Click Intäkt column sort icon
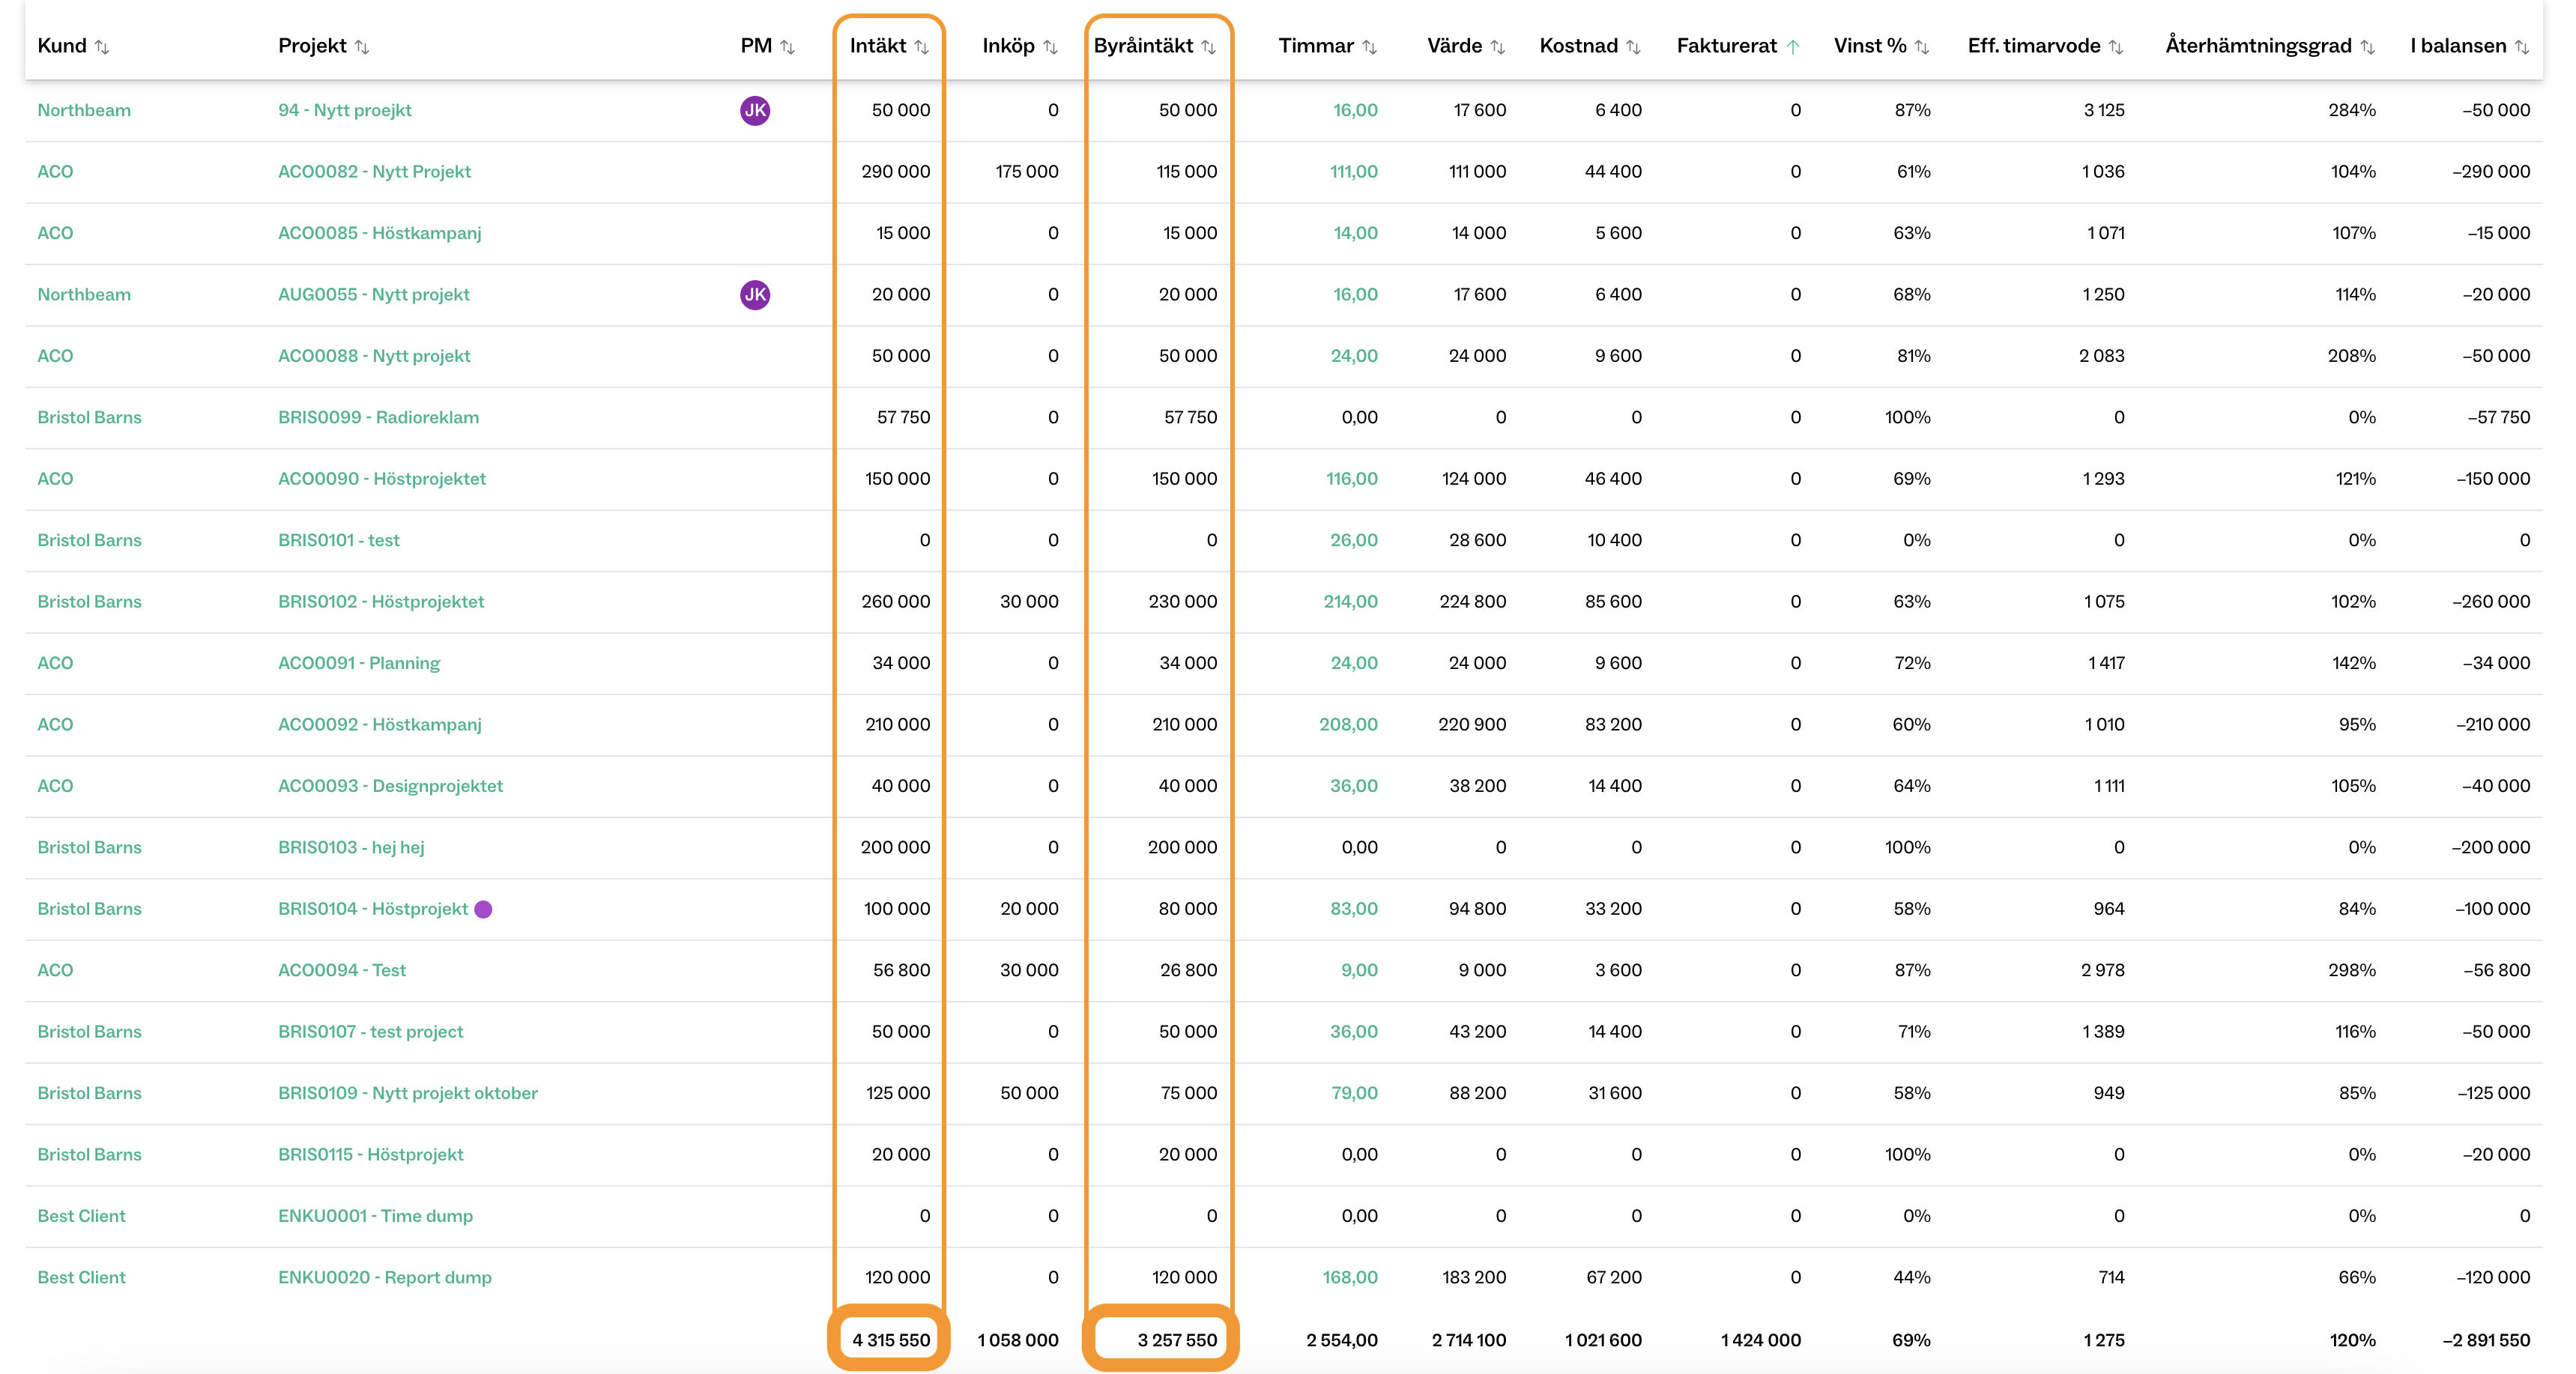 (x=921, y=47)
